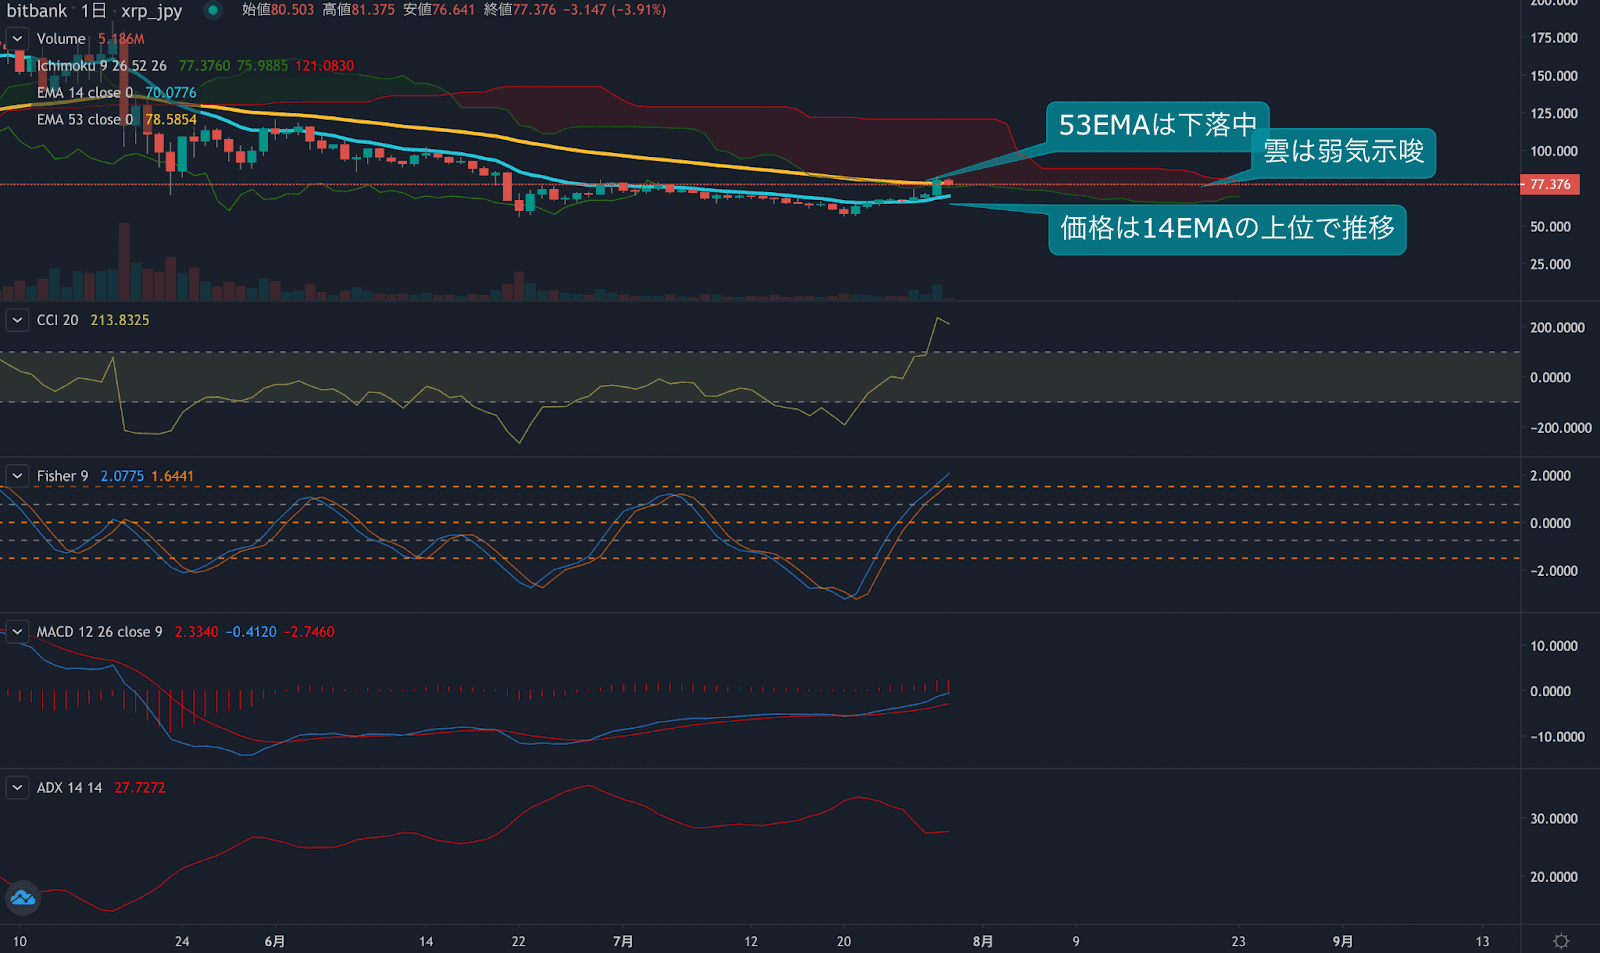
Task: Click the EMA 14 close indicator label
Action: (x=84, y=93)
